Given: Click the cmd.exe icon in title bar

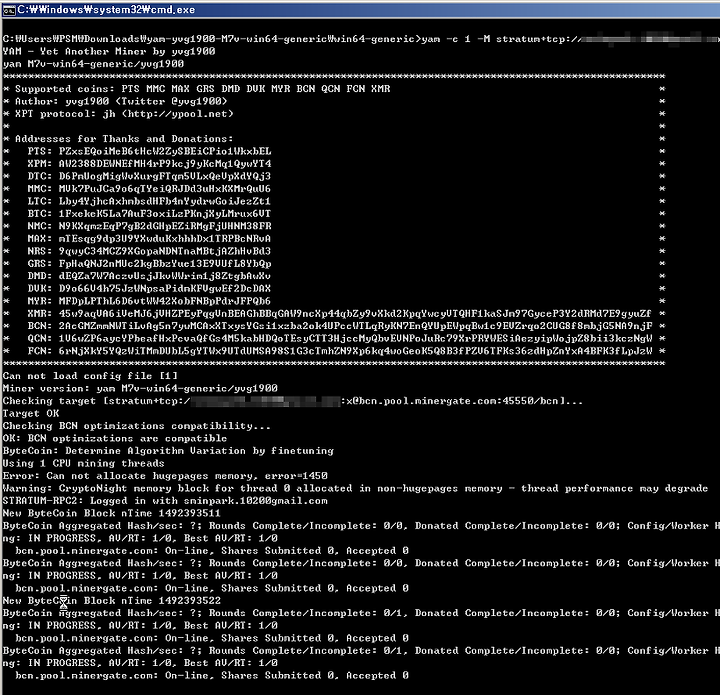Looking at the screenshot, I should (9, 10).
